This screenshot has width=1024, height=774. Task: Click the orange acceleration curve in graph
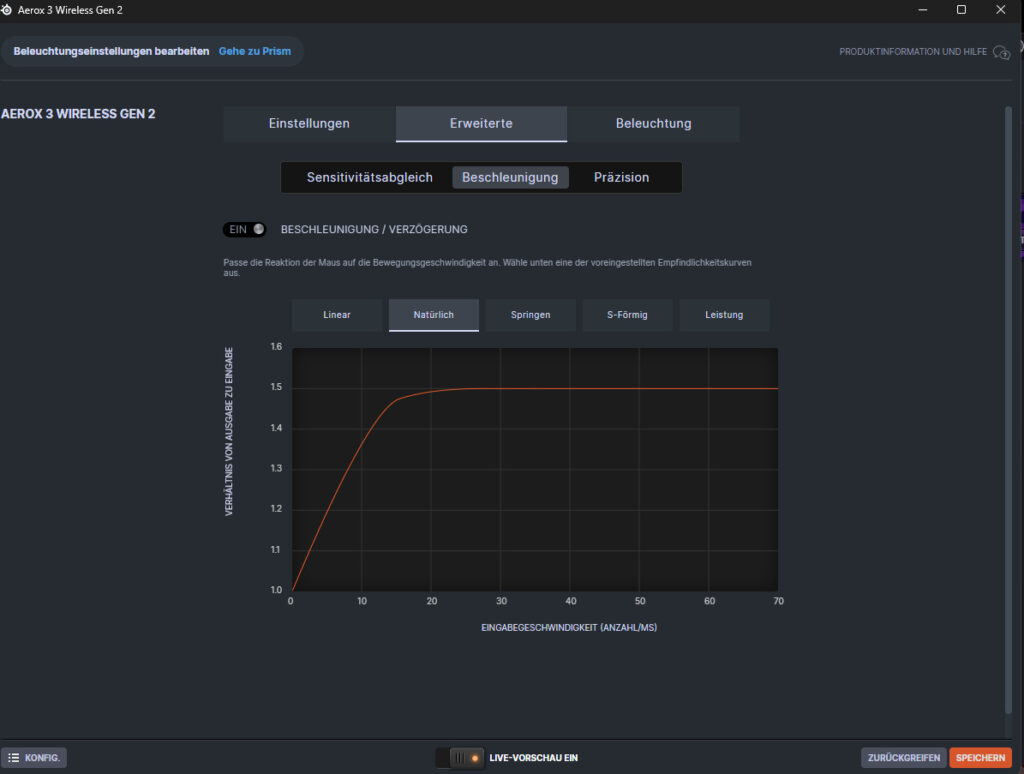[x=600, y=389]
